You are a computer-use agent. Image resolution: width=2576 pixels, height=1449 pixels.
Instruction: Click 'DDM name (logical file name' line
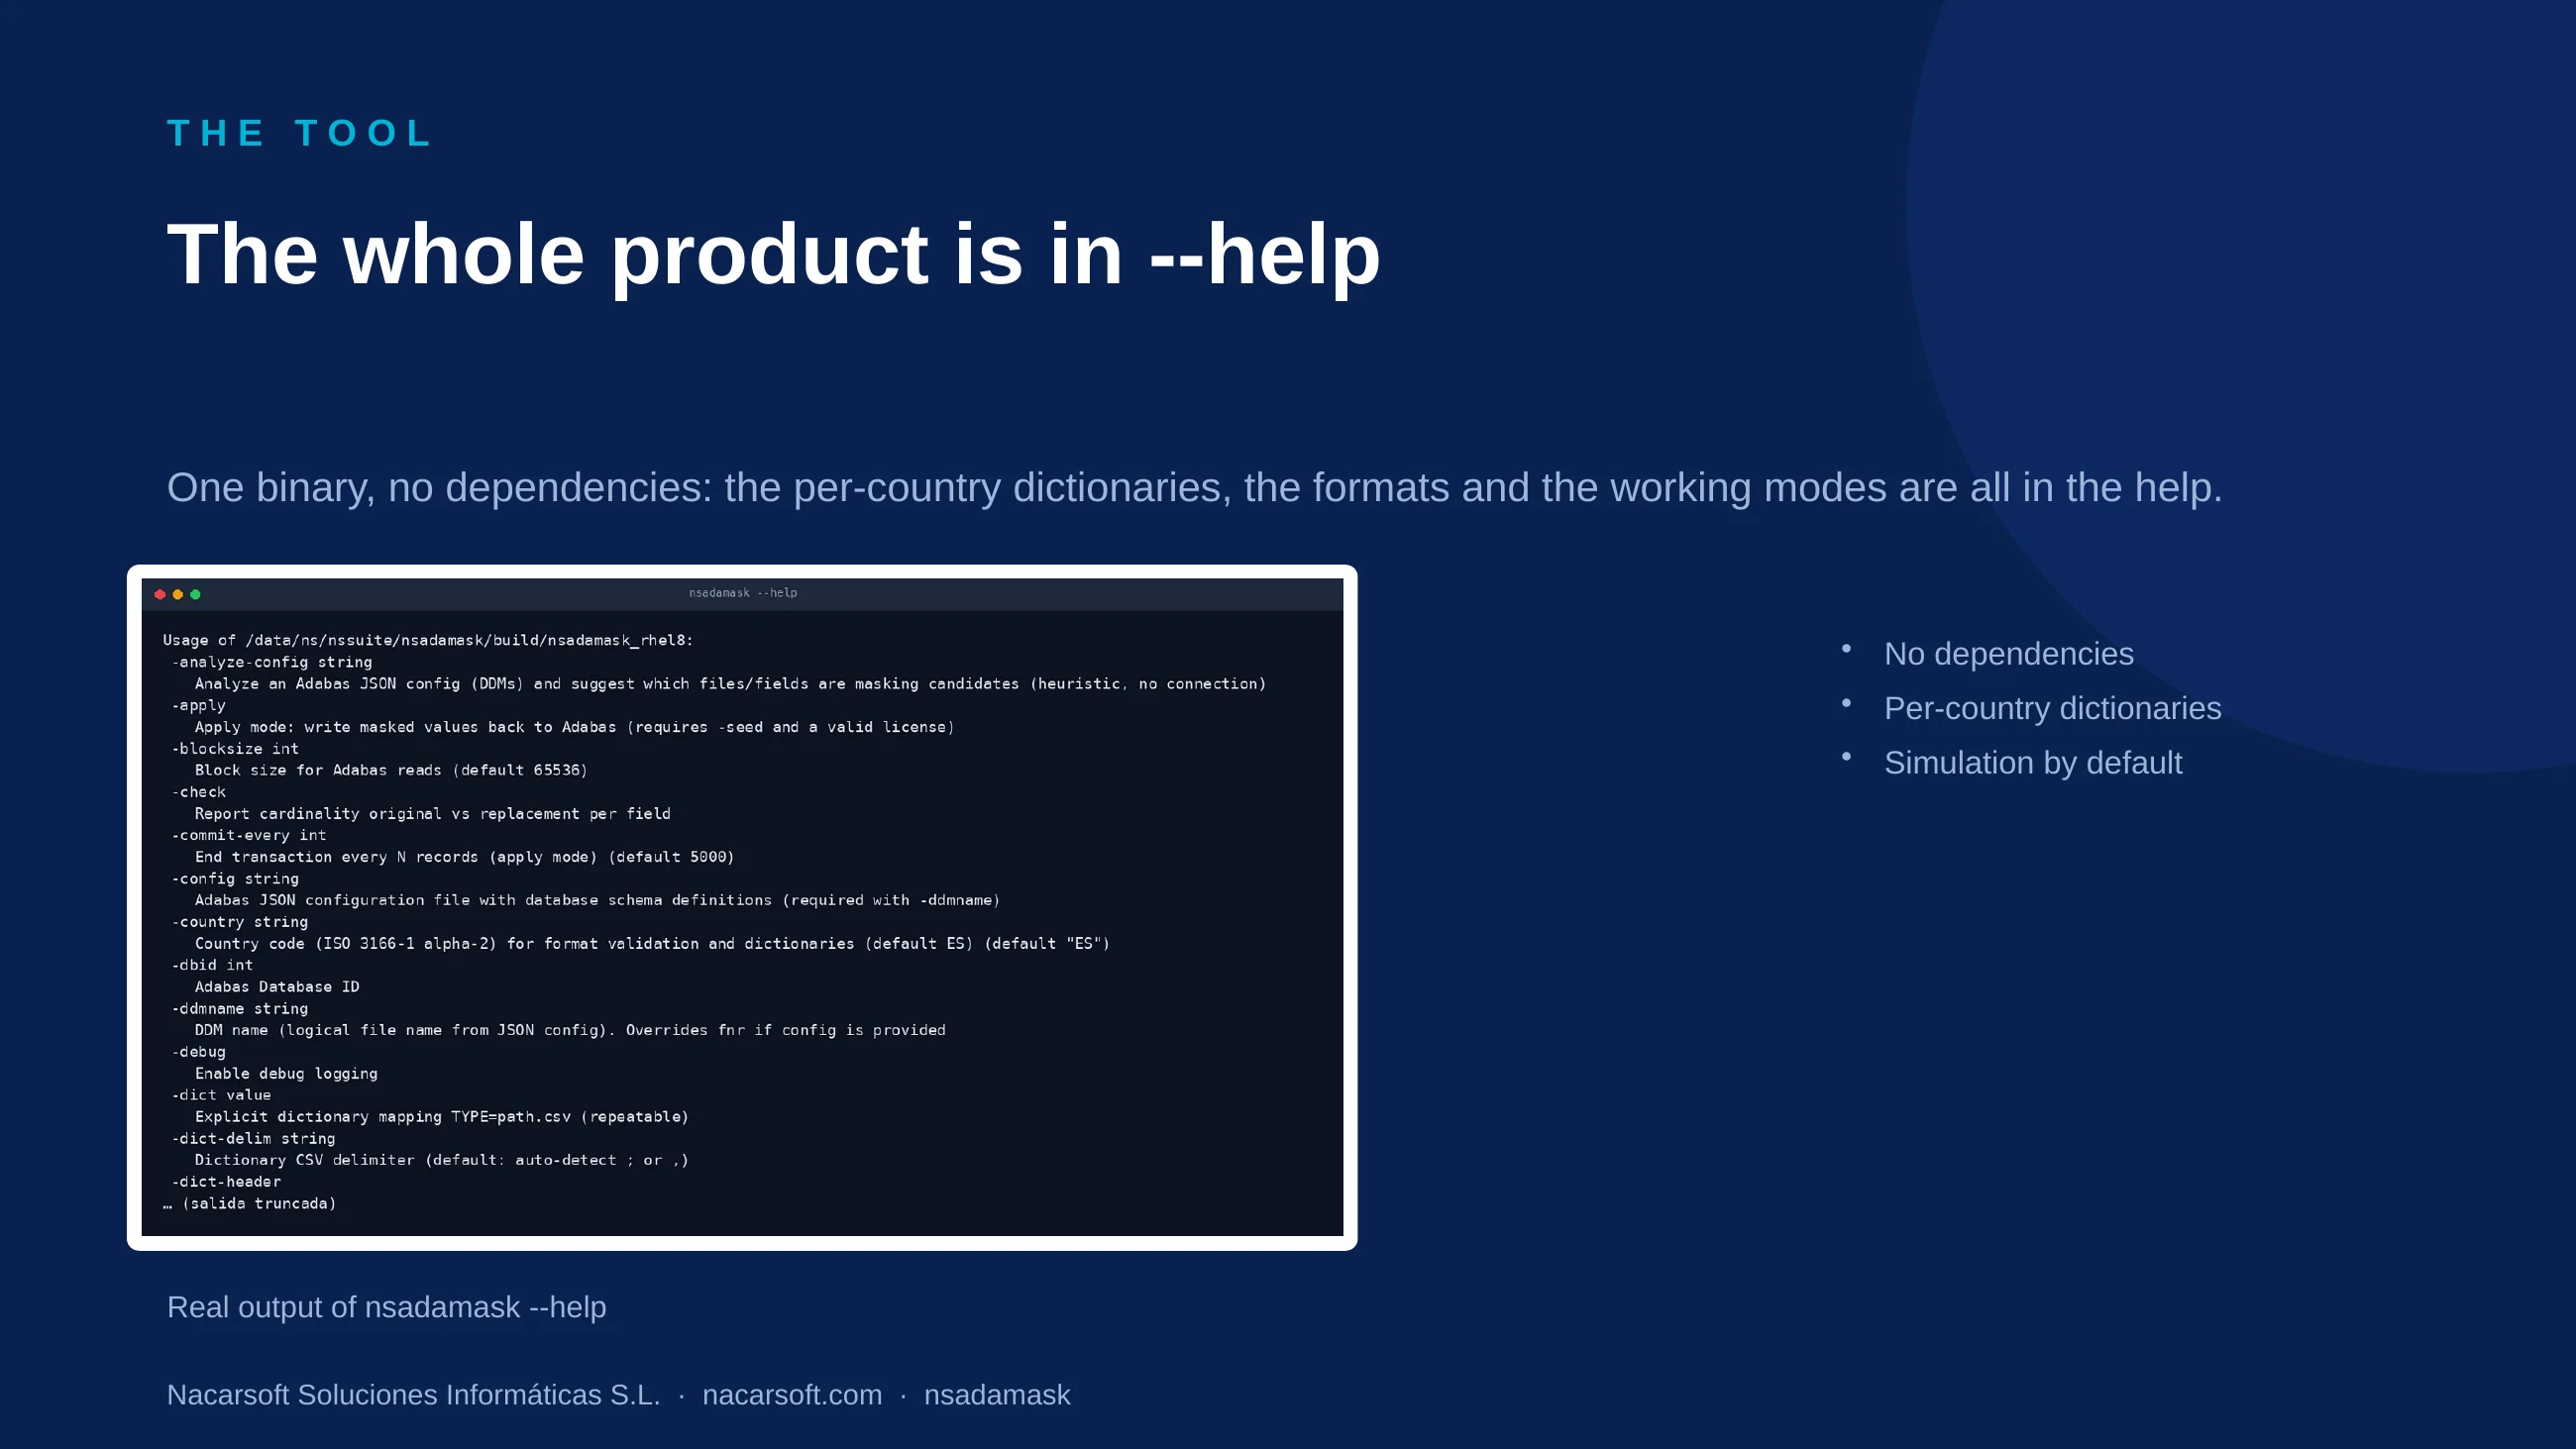(570, 1030)
